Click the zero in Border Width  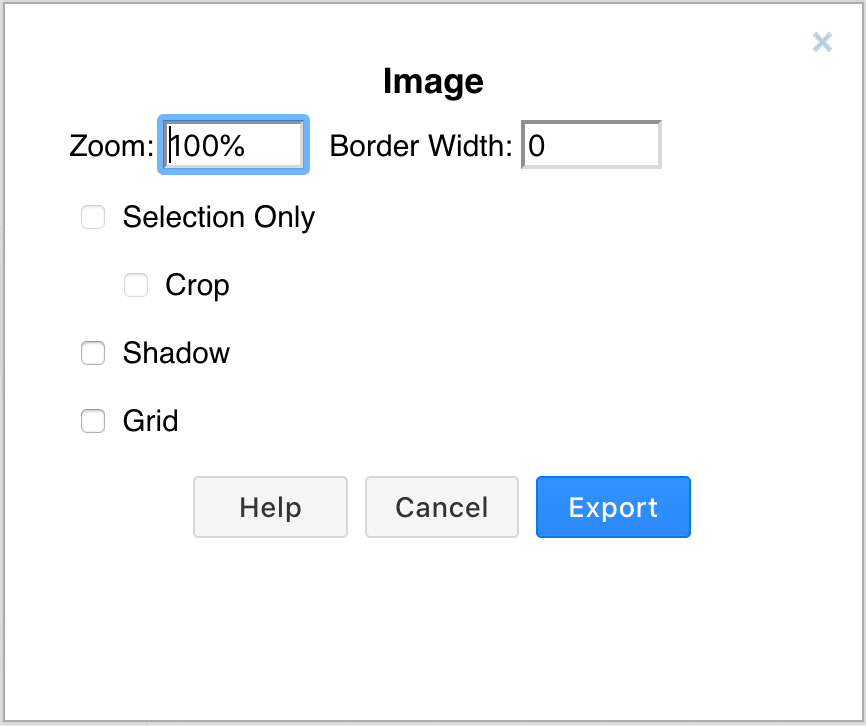(x=535, y=144)
